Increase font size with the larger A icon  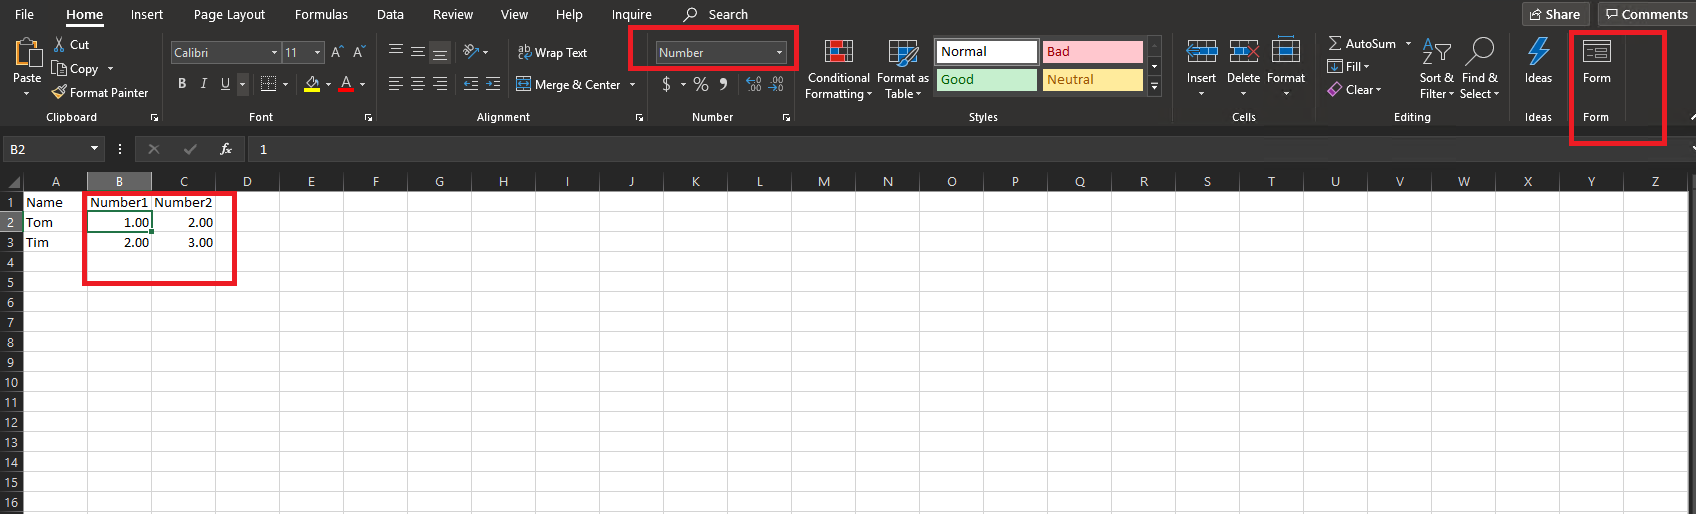coord(337,52)
